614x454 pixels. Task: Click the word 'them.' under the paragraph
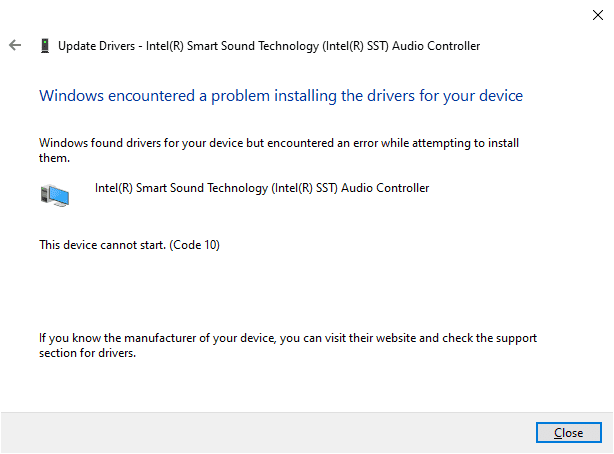tap(54, 158)
